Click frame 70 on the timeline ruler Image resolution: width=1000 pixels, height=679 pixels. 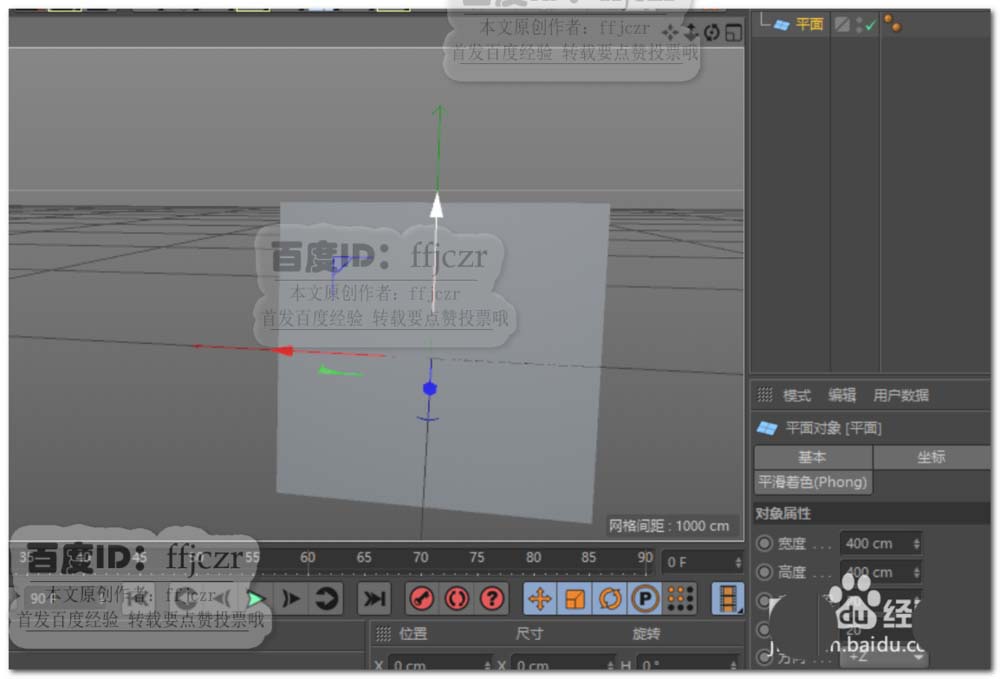coord(421,558)
